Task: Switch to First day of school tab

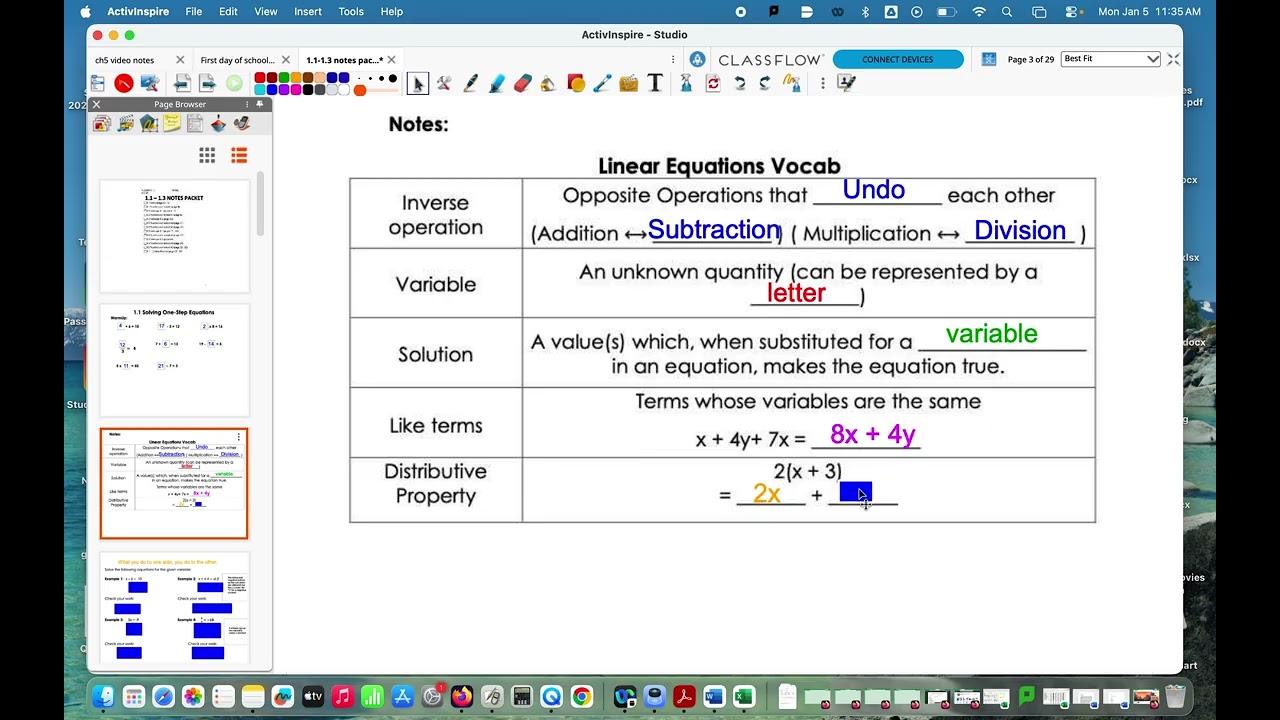Action: click(x=237, y=60)
